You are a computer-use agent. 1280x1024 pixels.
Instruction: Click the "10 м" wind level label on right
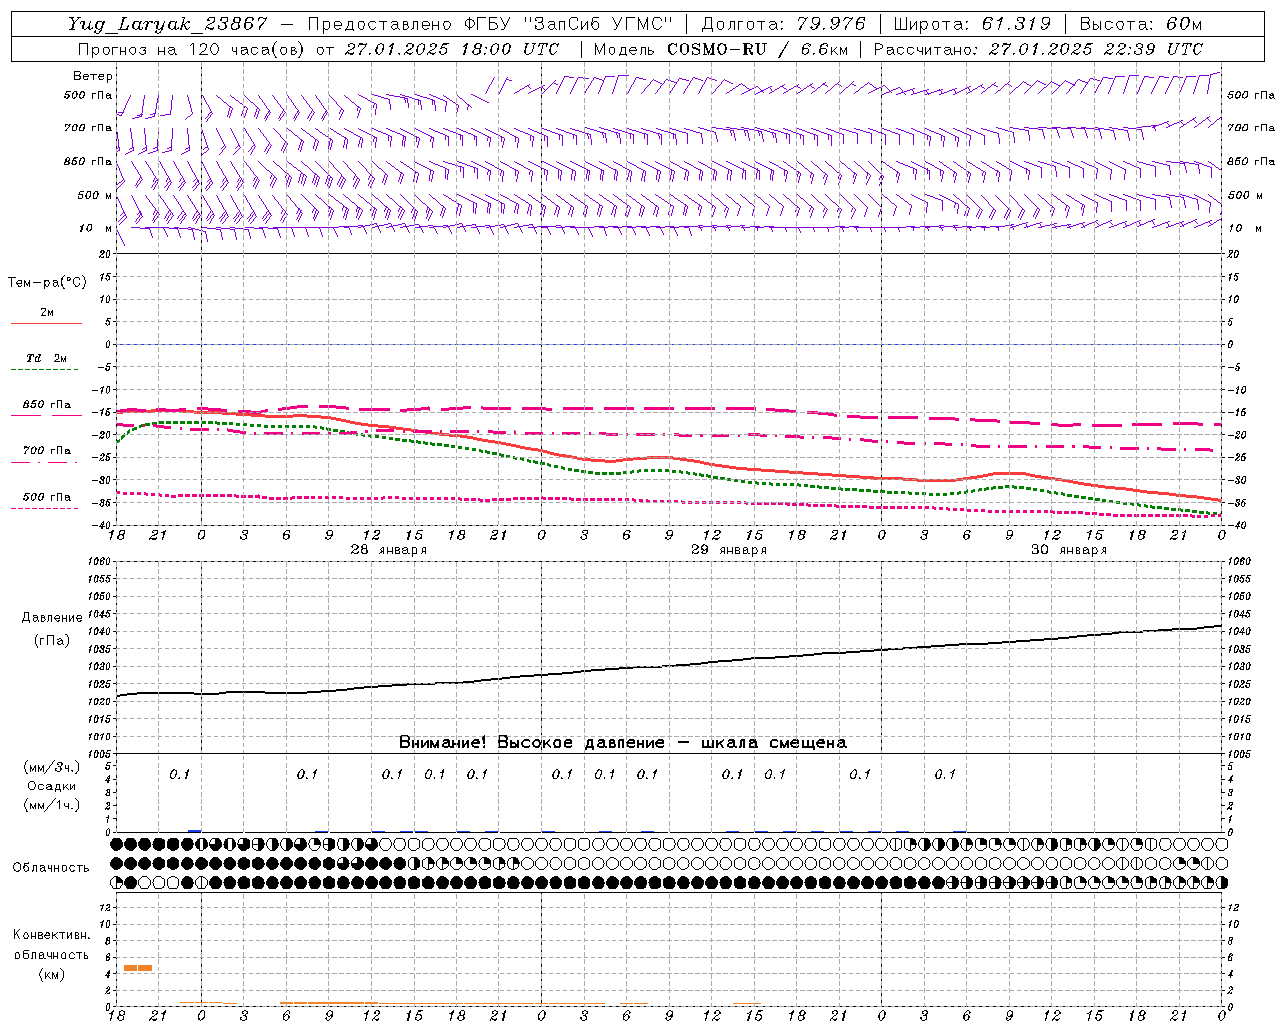tap(1244, 228)
